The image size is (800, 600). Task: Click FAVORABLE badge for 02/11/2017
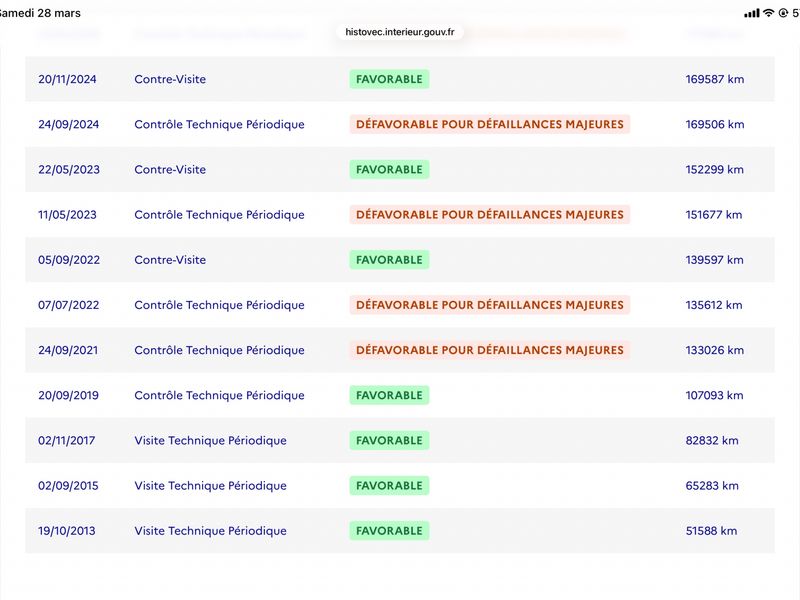pyautogui.click(x=389, y=440)
